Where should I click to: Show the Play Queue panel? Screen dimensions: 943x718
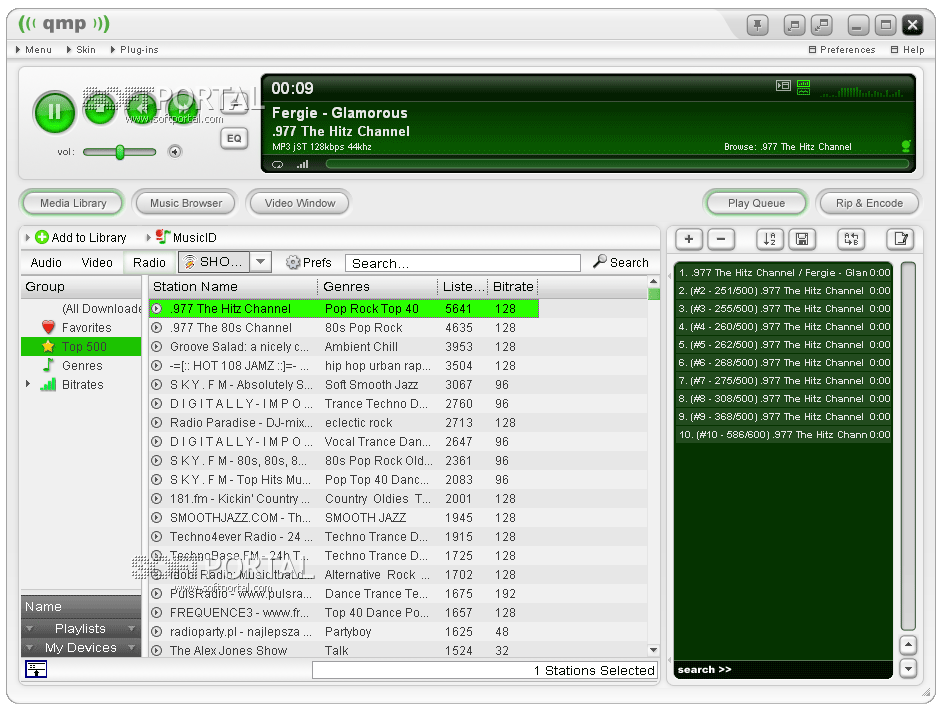point(756,203)
